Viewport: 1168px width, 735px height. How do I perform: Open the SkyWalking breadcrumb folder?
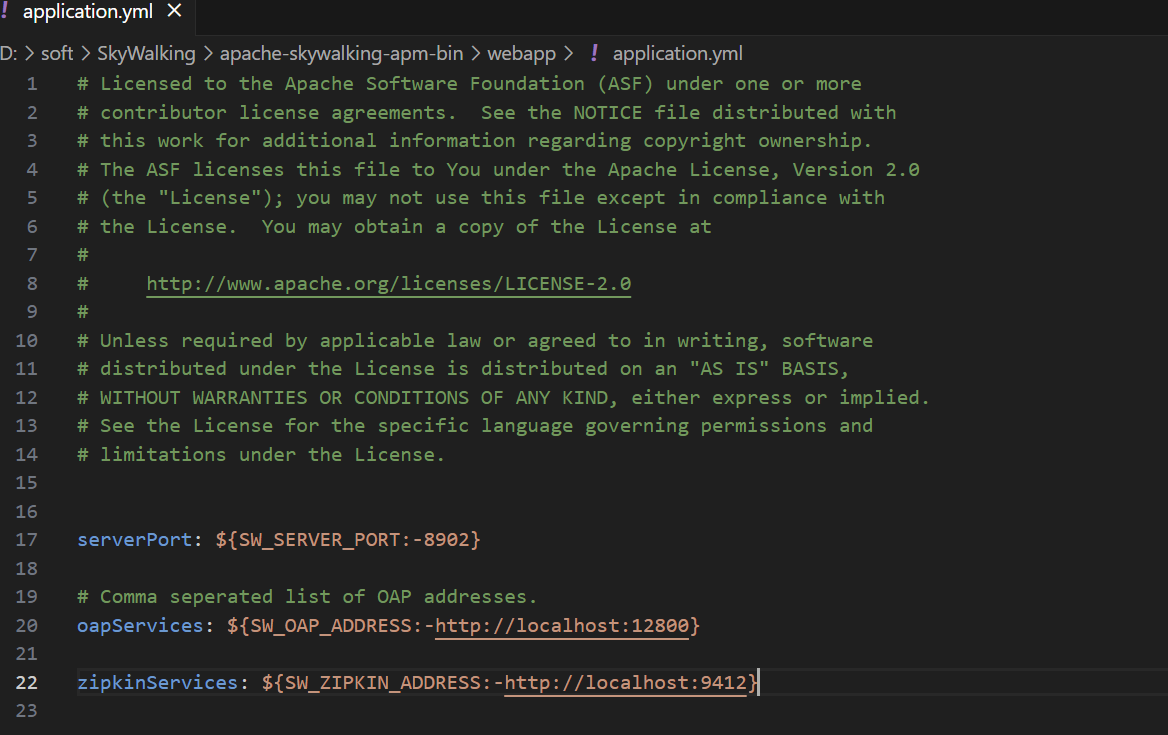(x=146, y=54)
